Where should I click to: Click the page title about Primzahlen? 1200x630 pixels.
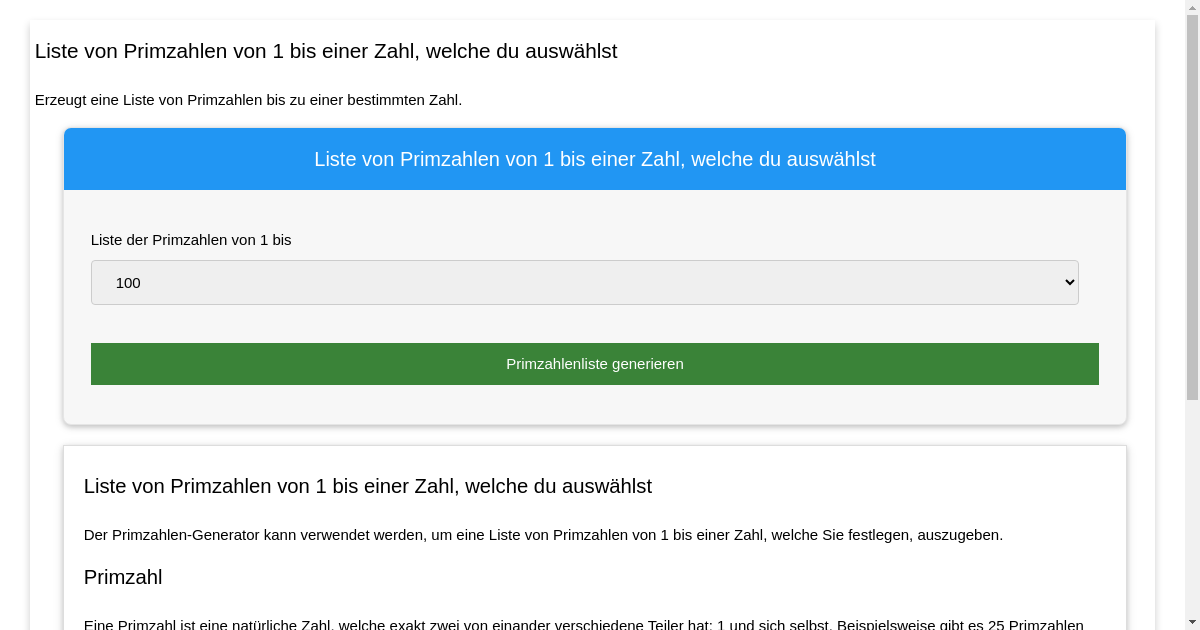coord(326,51)
